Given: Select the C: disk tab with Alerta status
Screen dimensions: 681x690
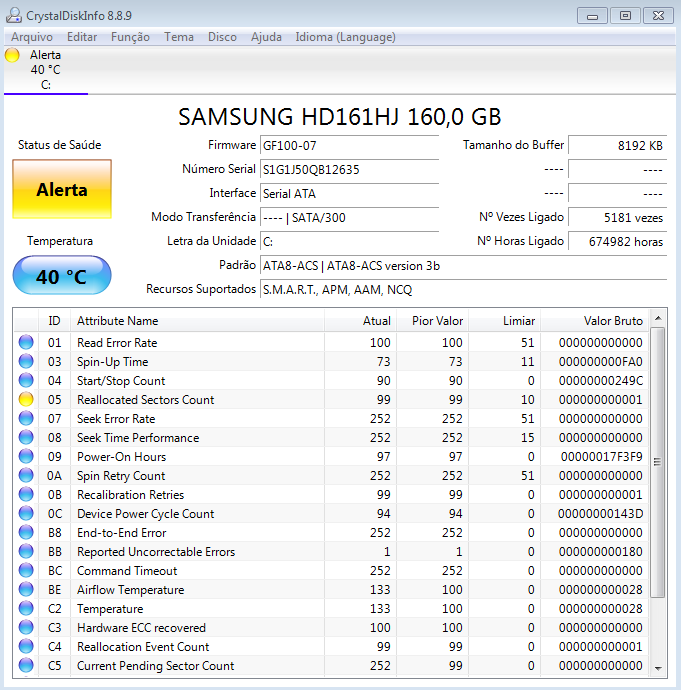Looking at the screenshot, I should click(x=46, y=70).
